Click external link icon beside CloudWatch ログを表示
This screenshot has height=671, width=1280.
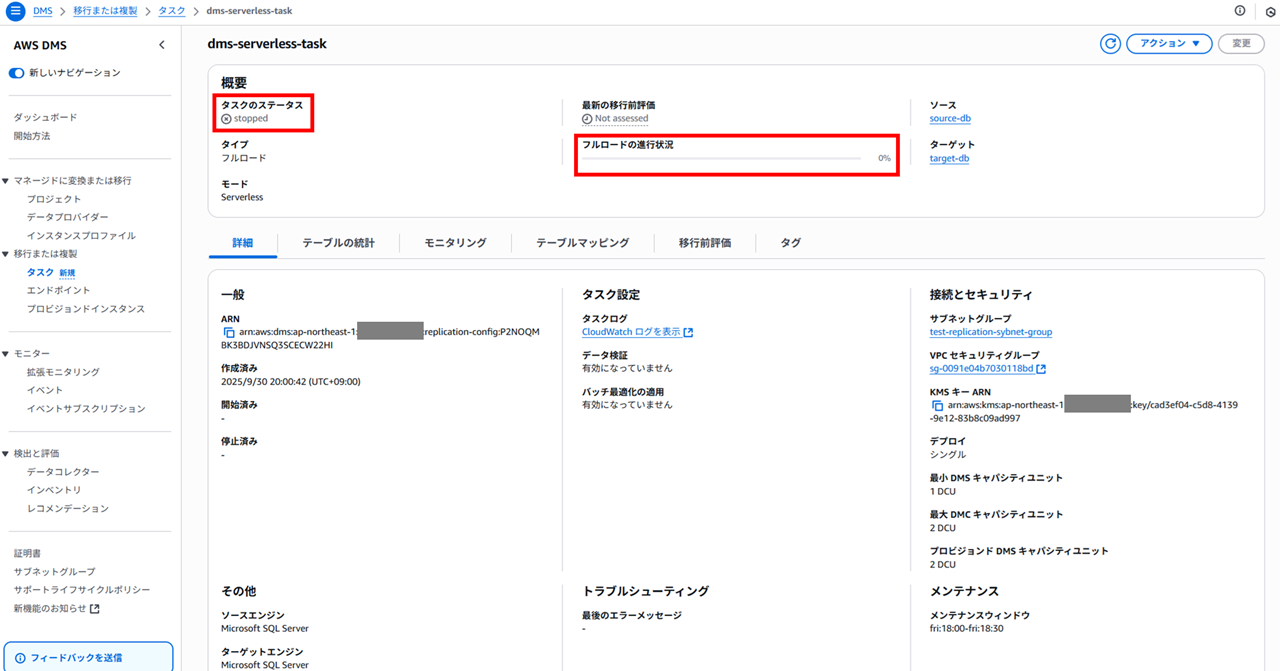click(688, 332)
